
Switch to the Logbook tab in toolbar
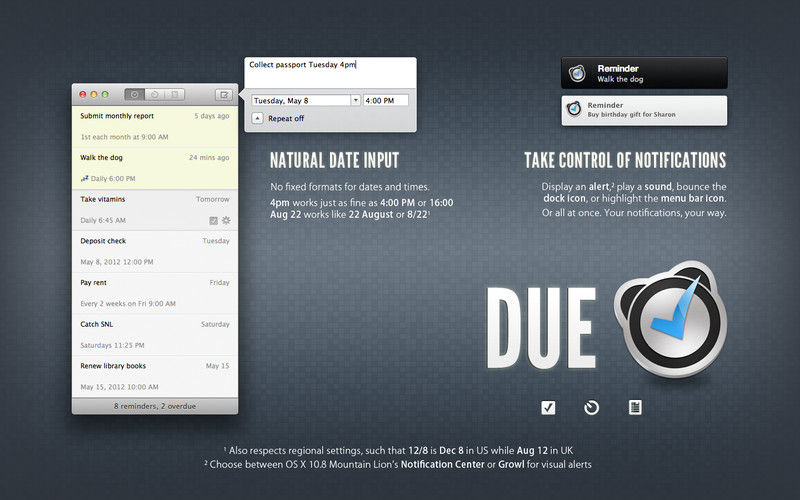(x=174, y=94)
